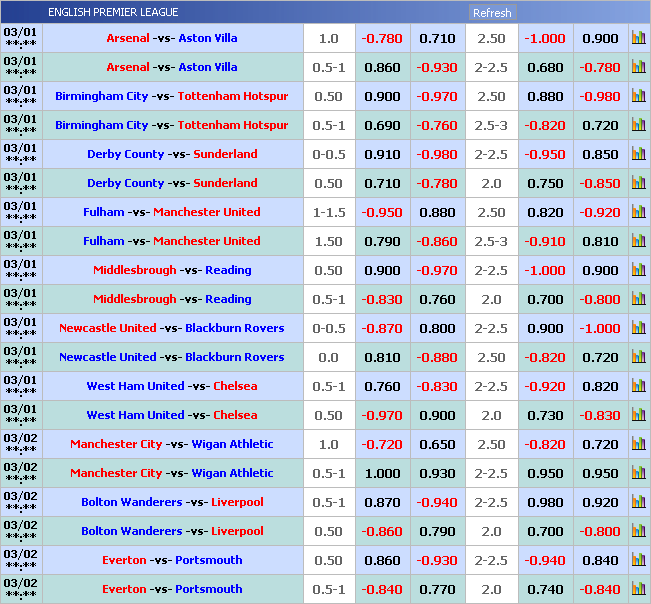The image size is (651, 604).
Task: Click the ENGLISH PREMIER LEAGUE header title
Action: 113,12
